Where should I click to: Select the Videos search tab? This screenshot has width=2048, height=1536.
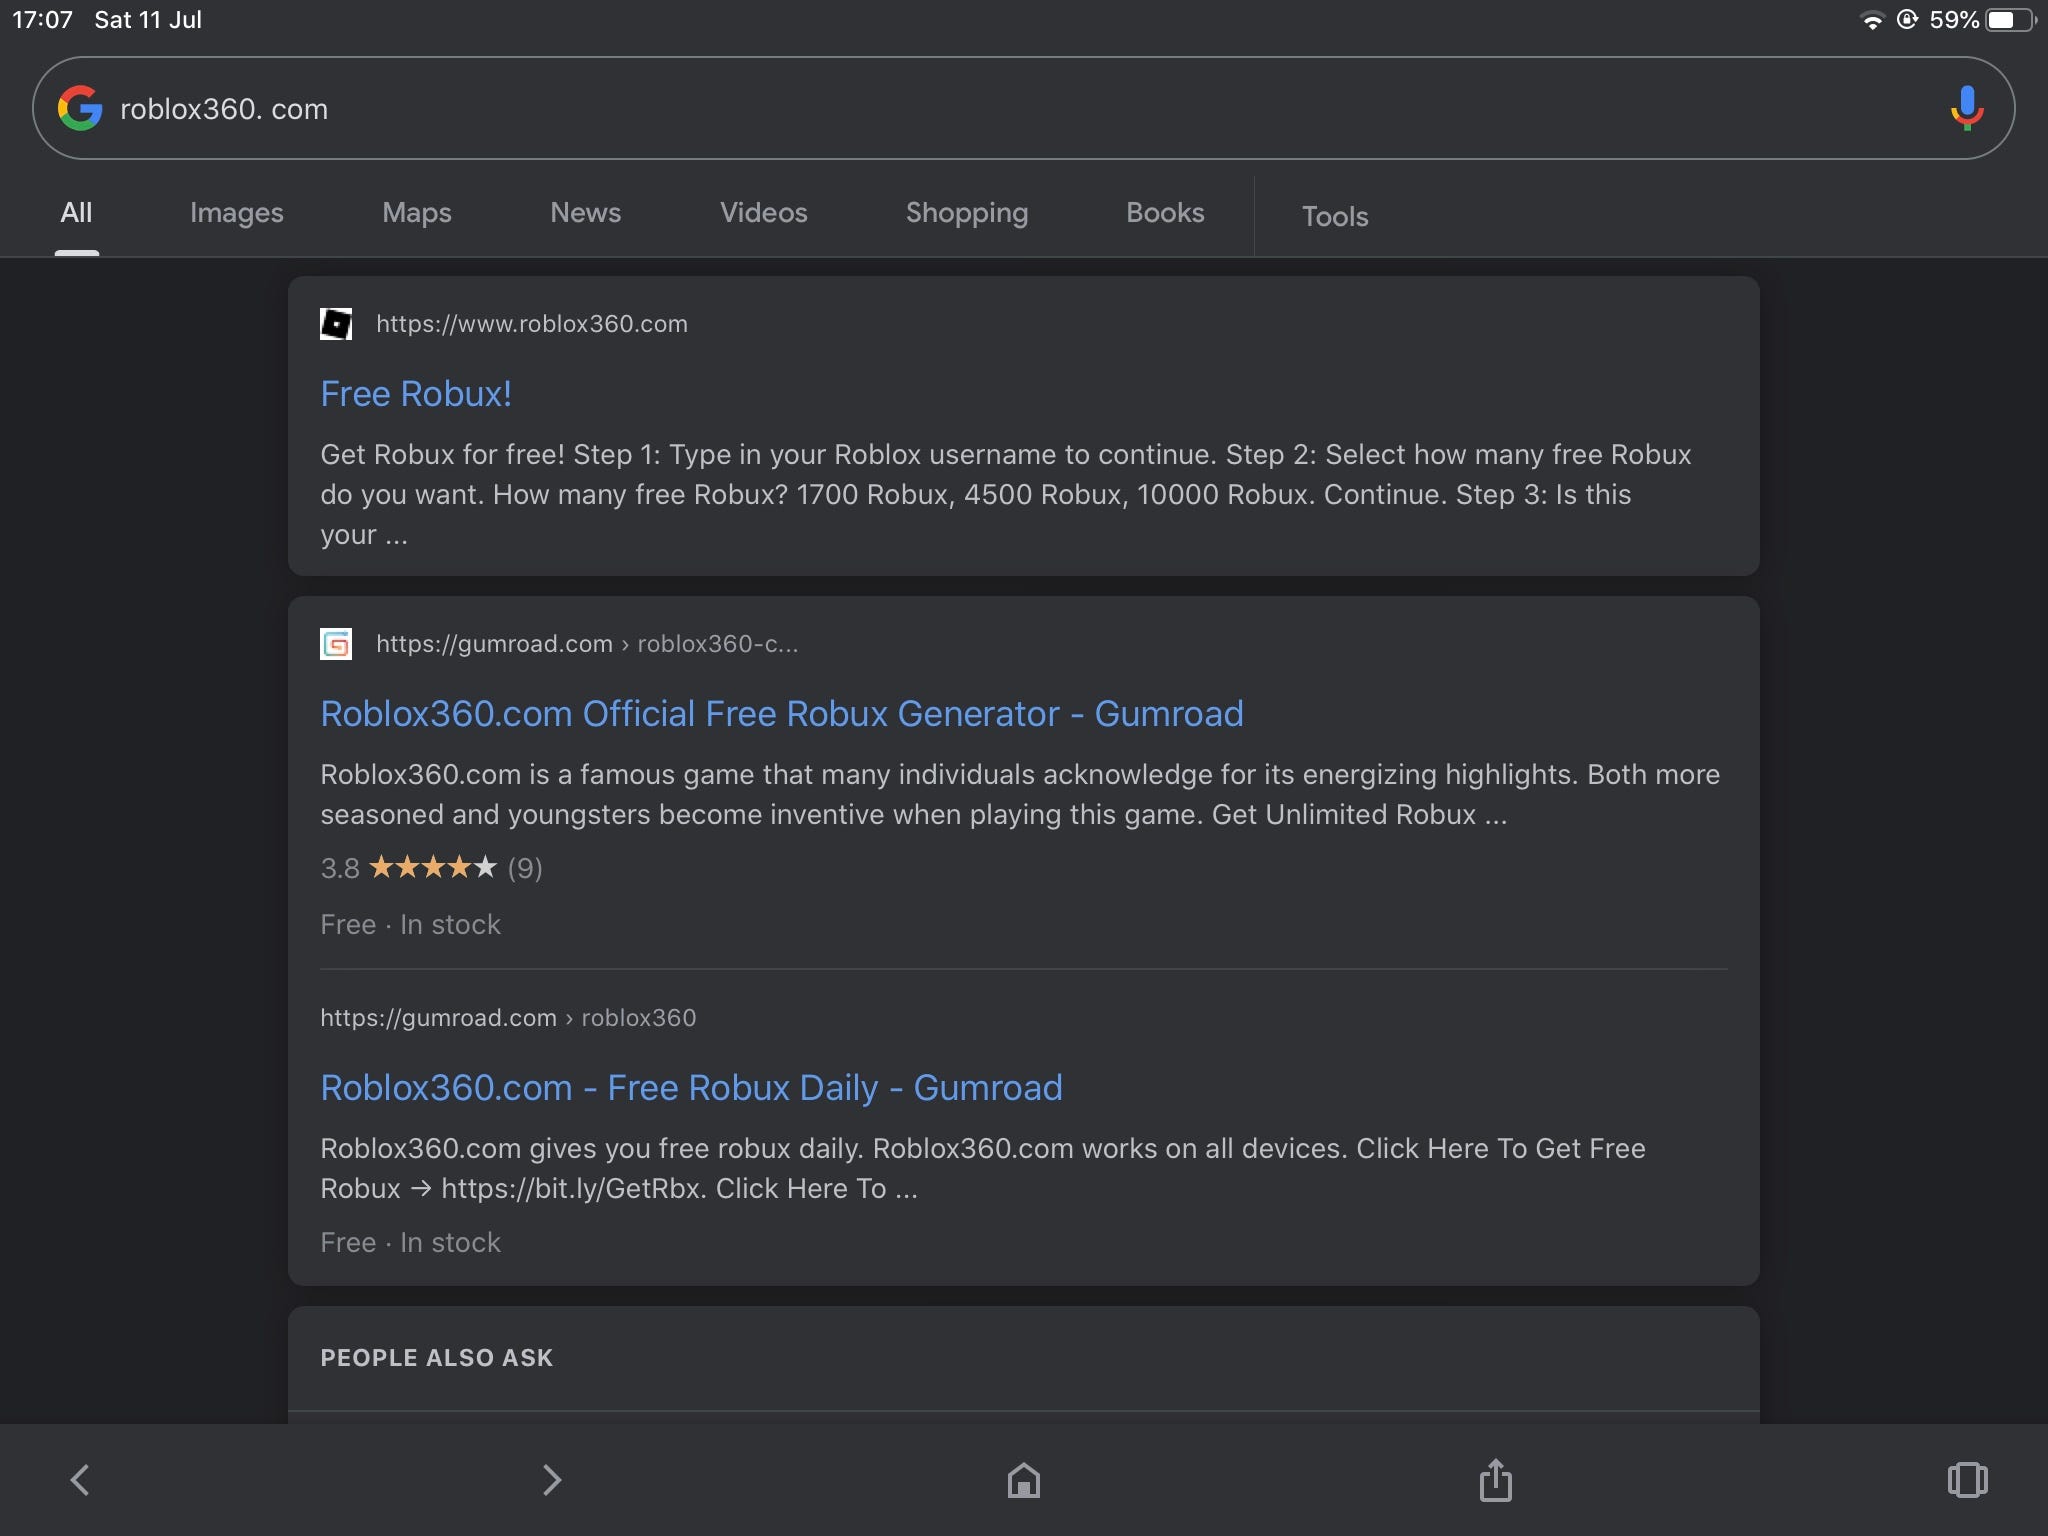pyautogui.click(x=763, y=211)
